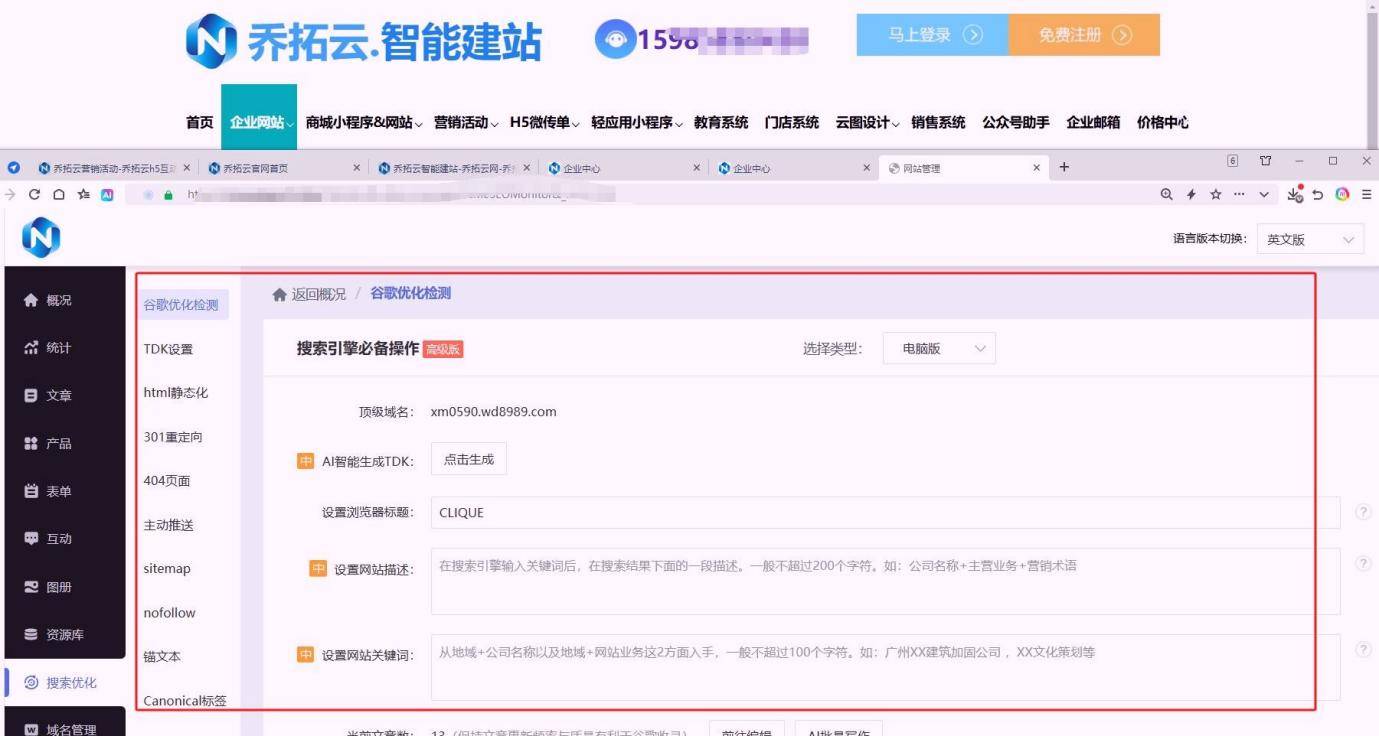
Task: Expand the 语言版本切换 language dropdown
Action: click(1309, 240)
